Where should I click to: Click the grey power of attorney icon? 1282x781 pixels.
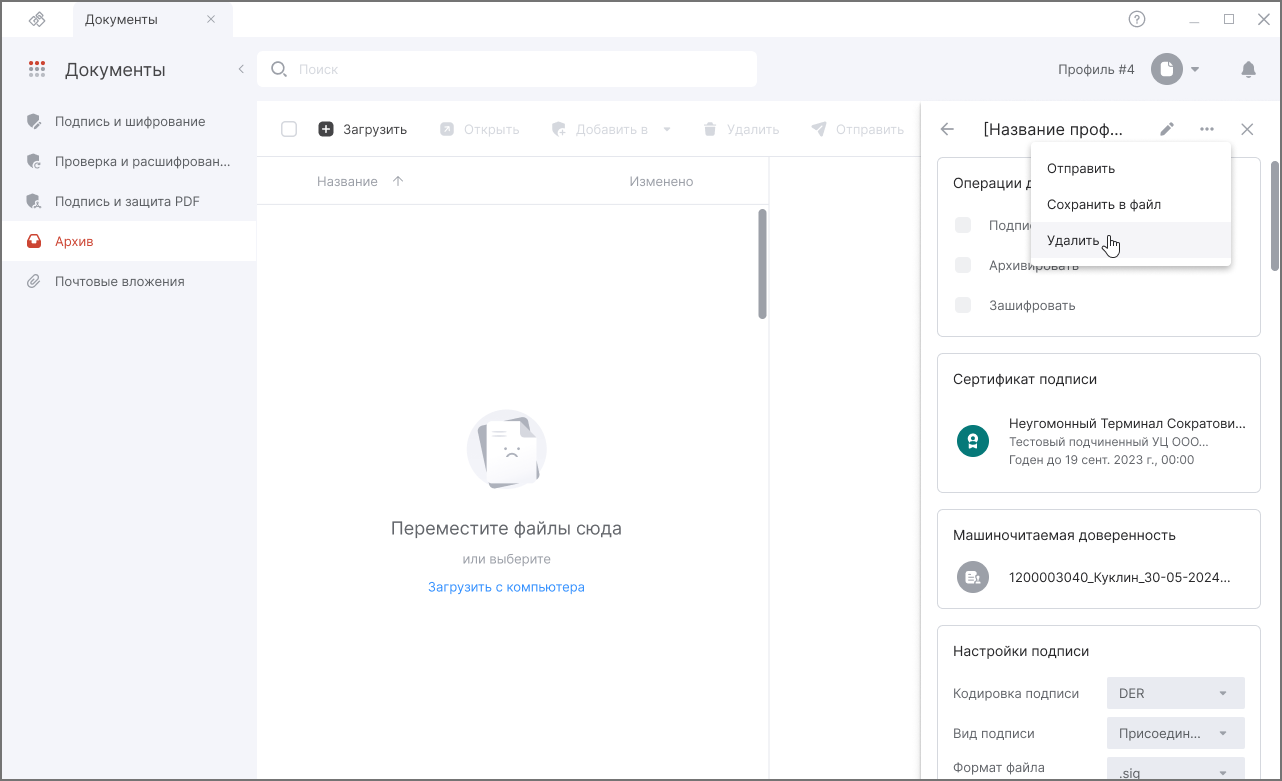[973, 577]
